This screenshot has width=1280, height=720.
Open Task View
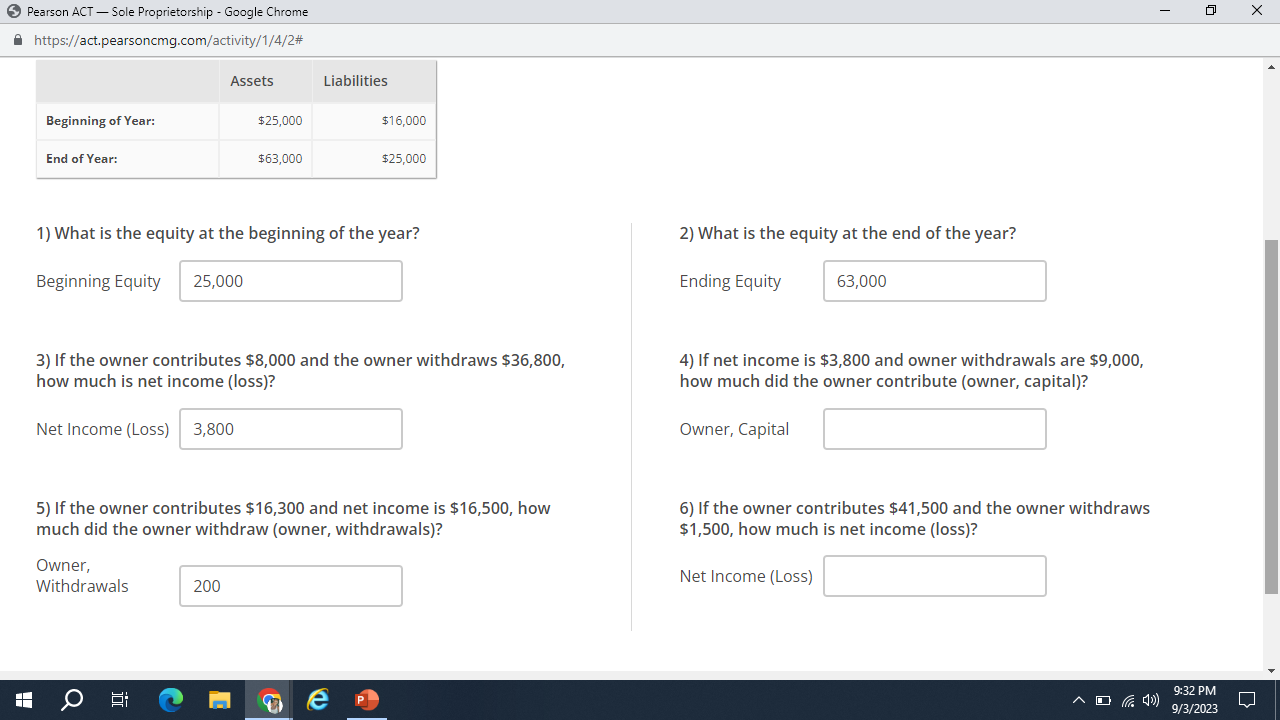tap(119, 700)
